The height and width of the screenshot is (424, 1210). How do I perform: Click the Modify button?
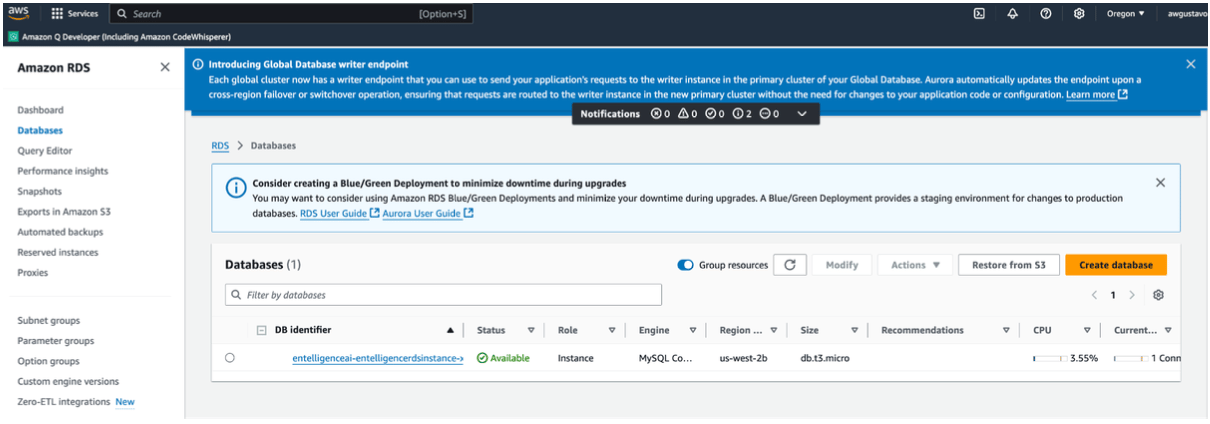tap(842, 265)
